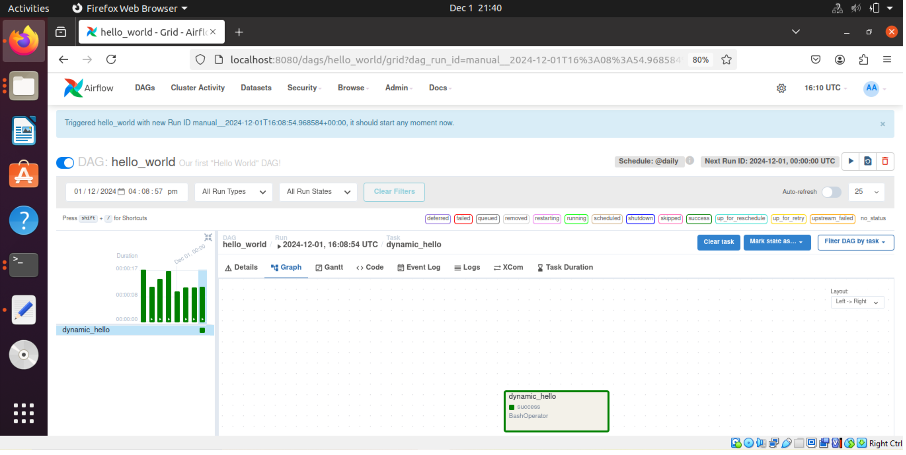
Task: Expand the Mark state as dropdown
Action: click(777, 242)
